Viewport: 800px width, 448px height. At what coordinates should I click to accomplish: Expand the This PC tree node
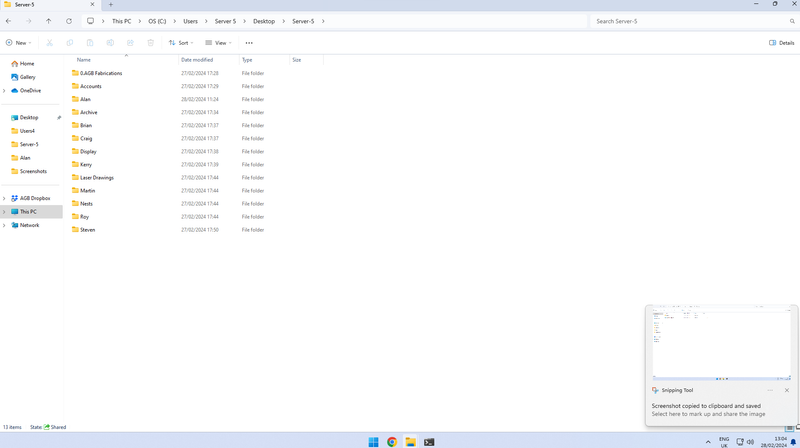click(x=4, y=212)
